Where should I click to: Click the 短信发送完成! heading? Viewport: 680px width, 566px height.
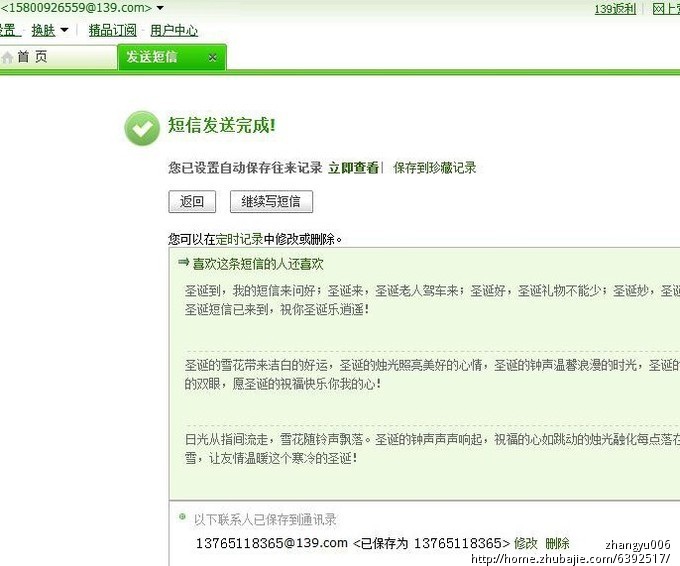pyautogui.click(x=222, y=125)
